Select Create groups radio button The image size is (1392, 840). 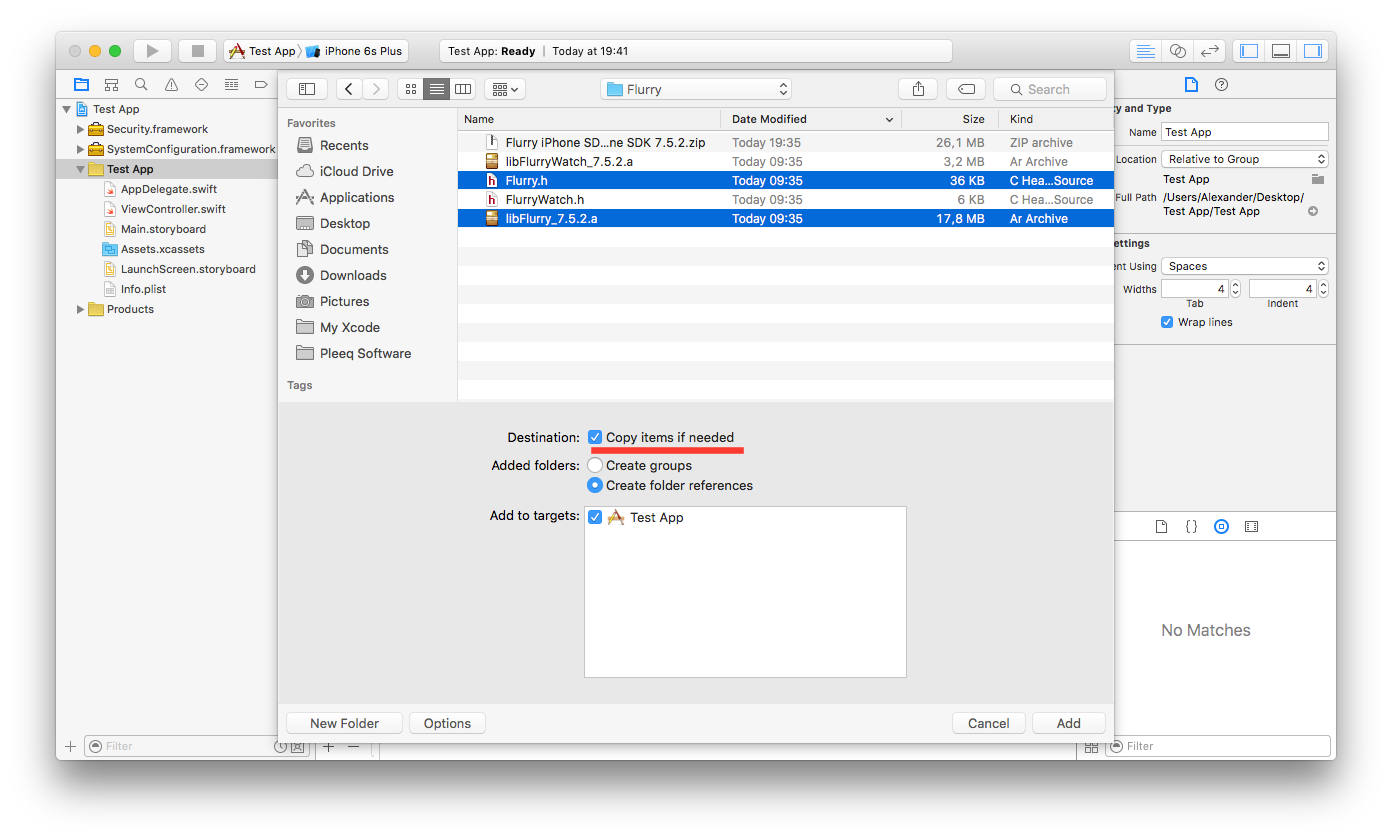click(595, 465)
